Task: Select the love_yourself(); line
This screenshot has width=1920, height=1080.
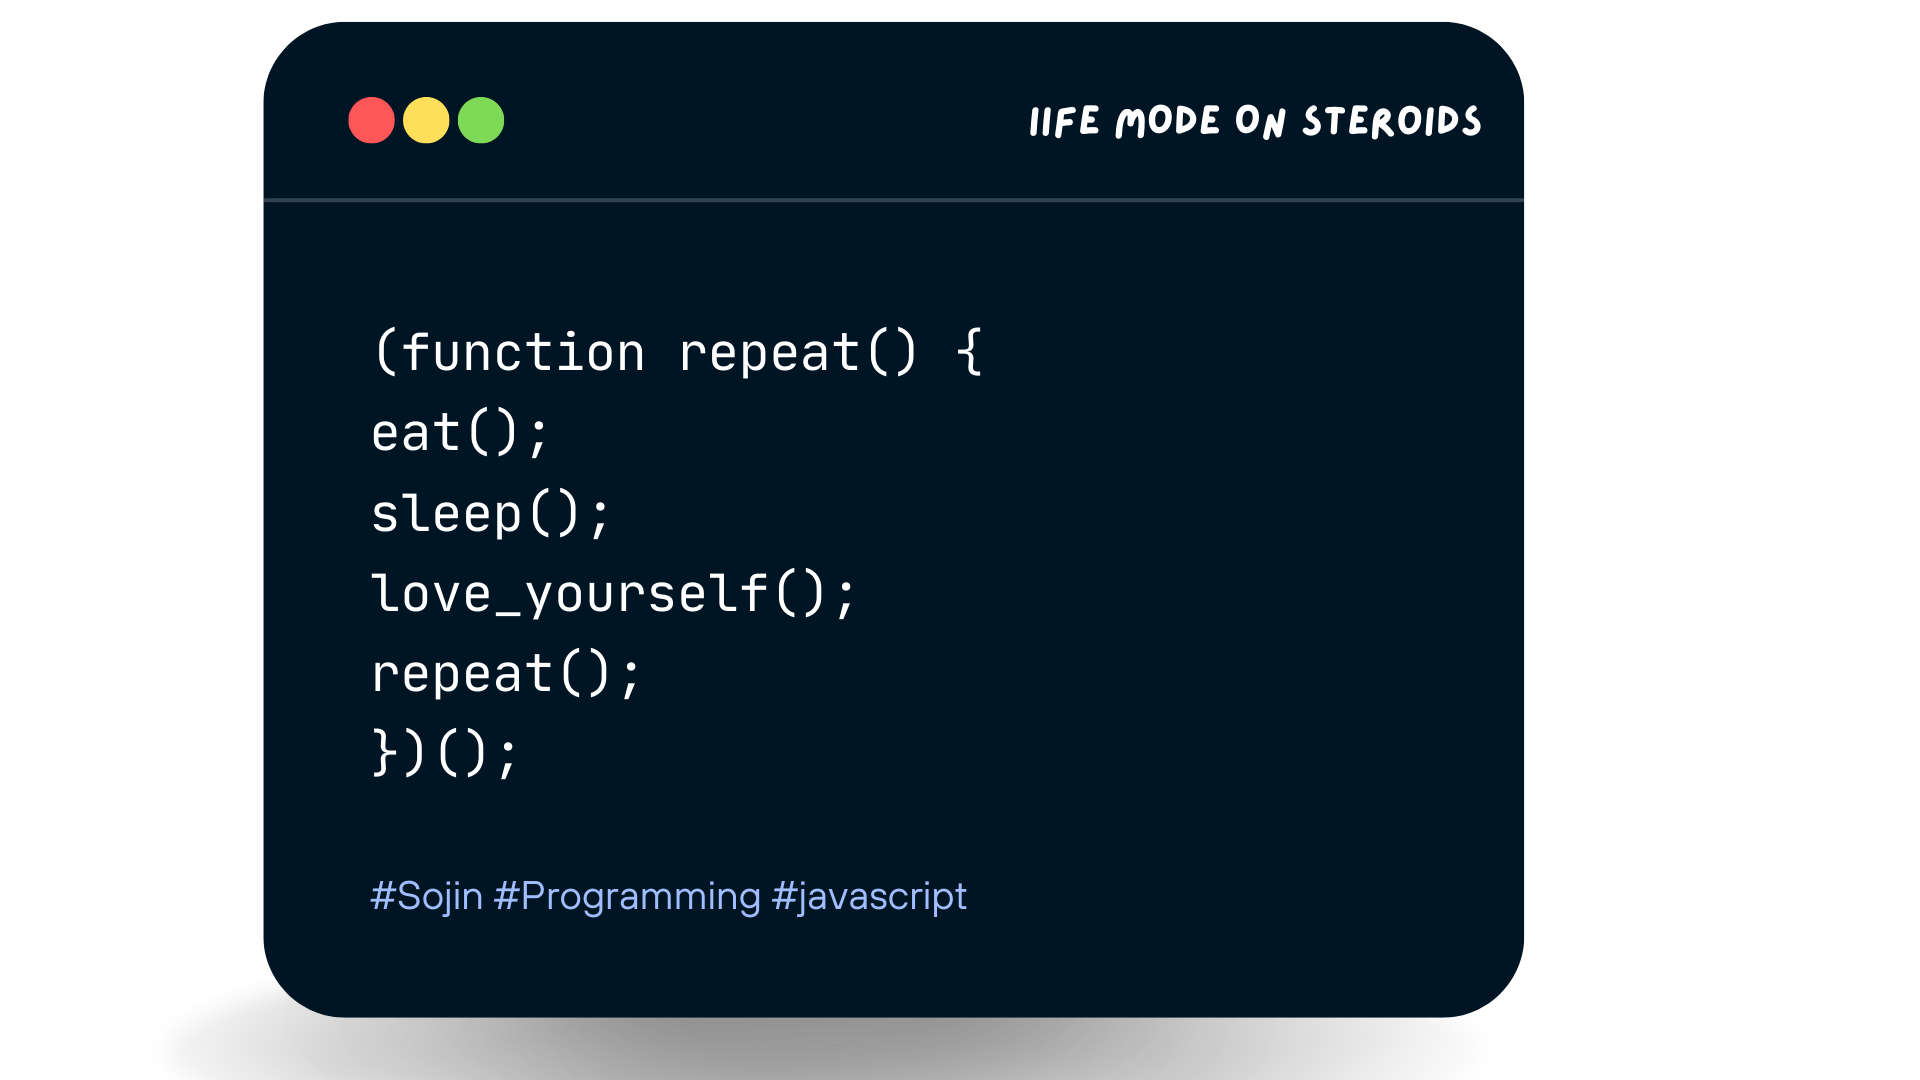Action: click(x=613, y=594)
